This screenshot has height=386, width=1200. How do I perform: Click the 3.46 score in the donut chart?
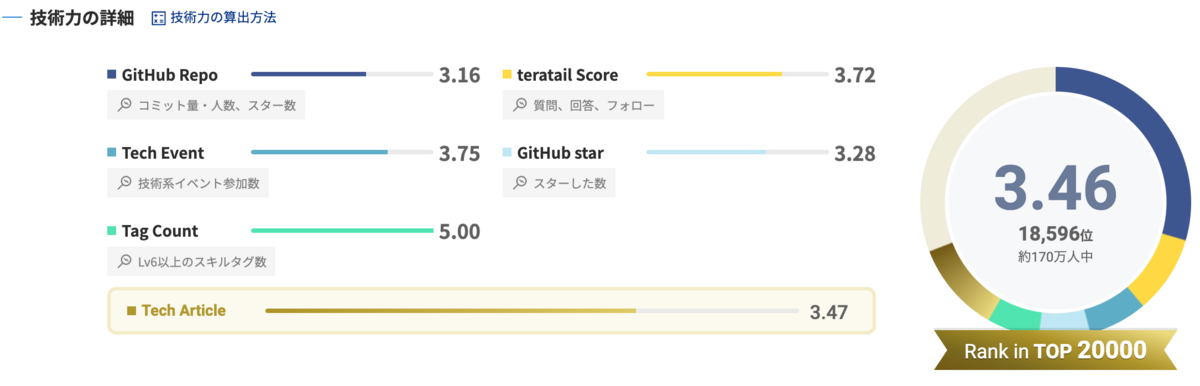(1055, 187)
